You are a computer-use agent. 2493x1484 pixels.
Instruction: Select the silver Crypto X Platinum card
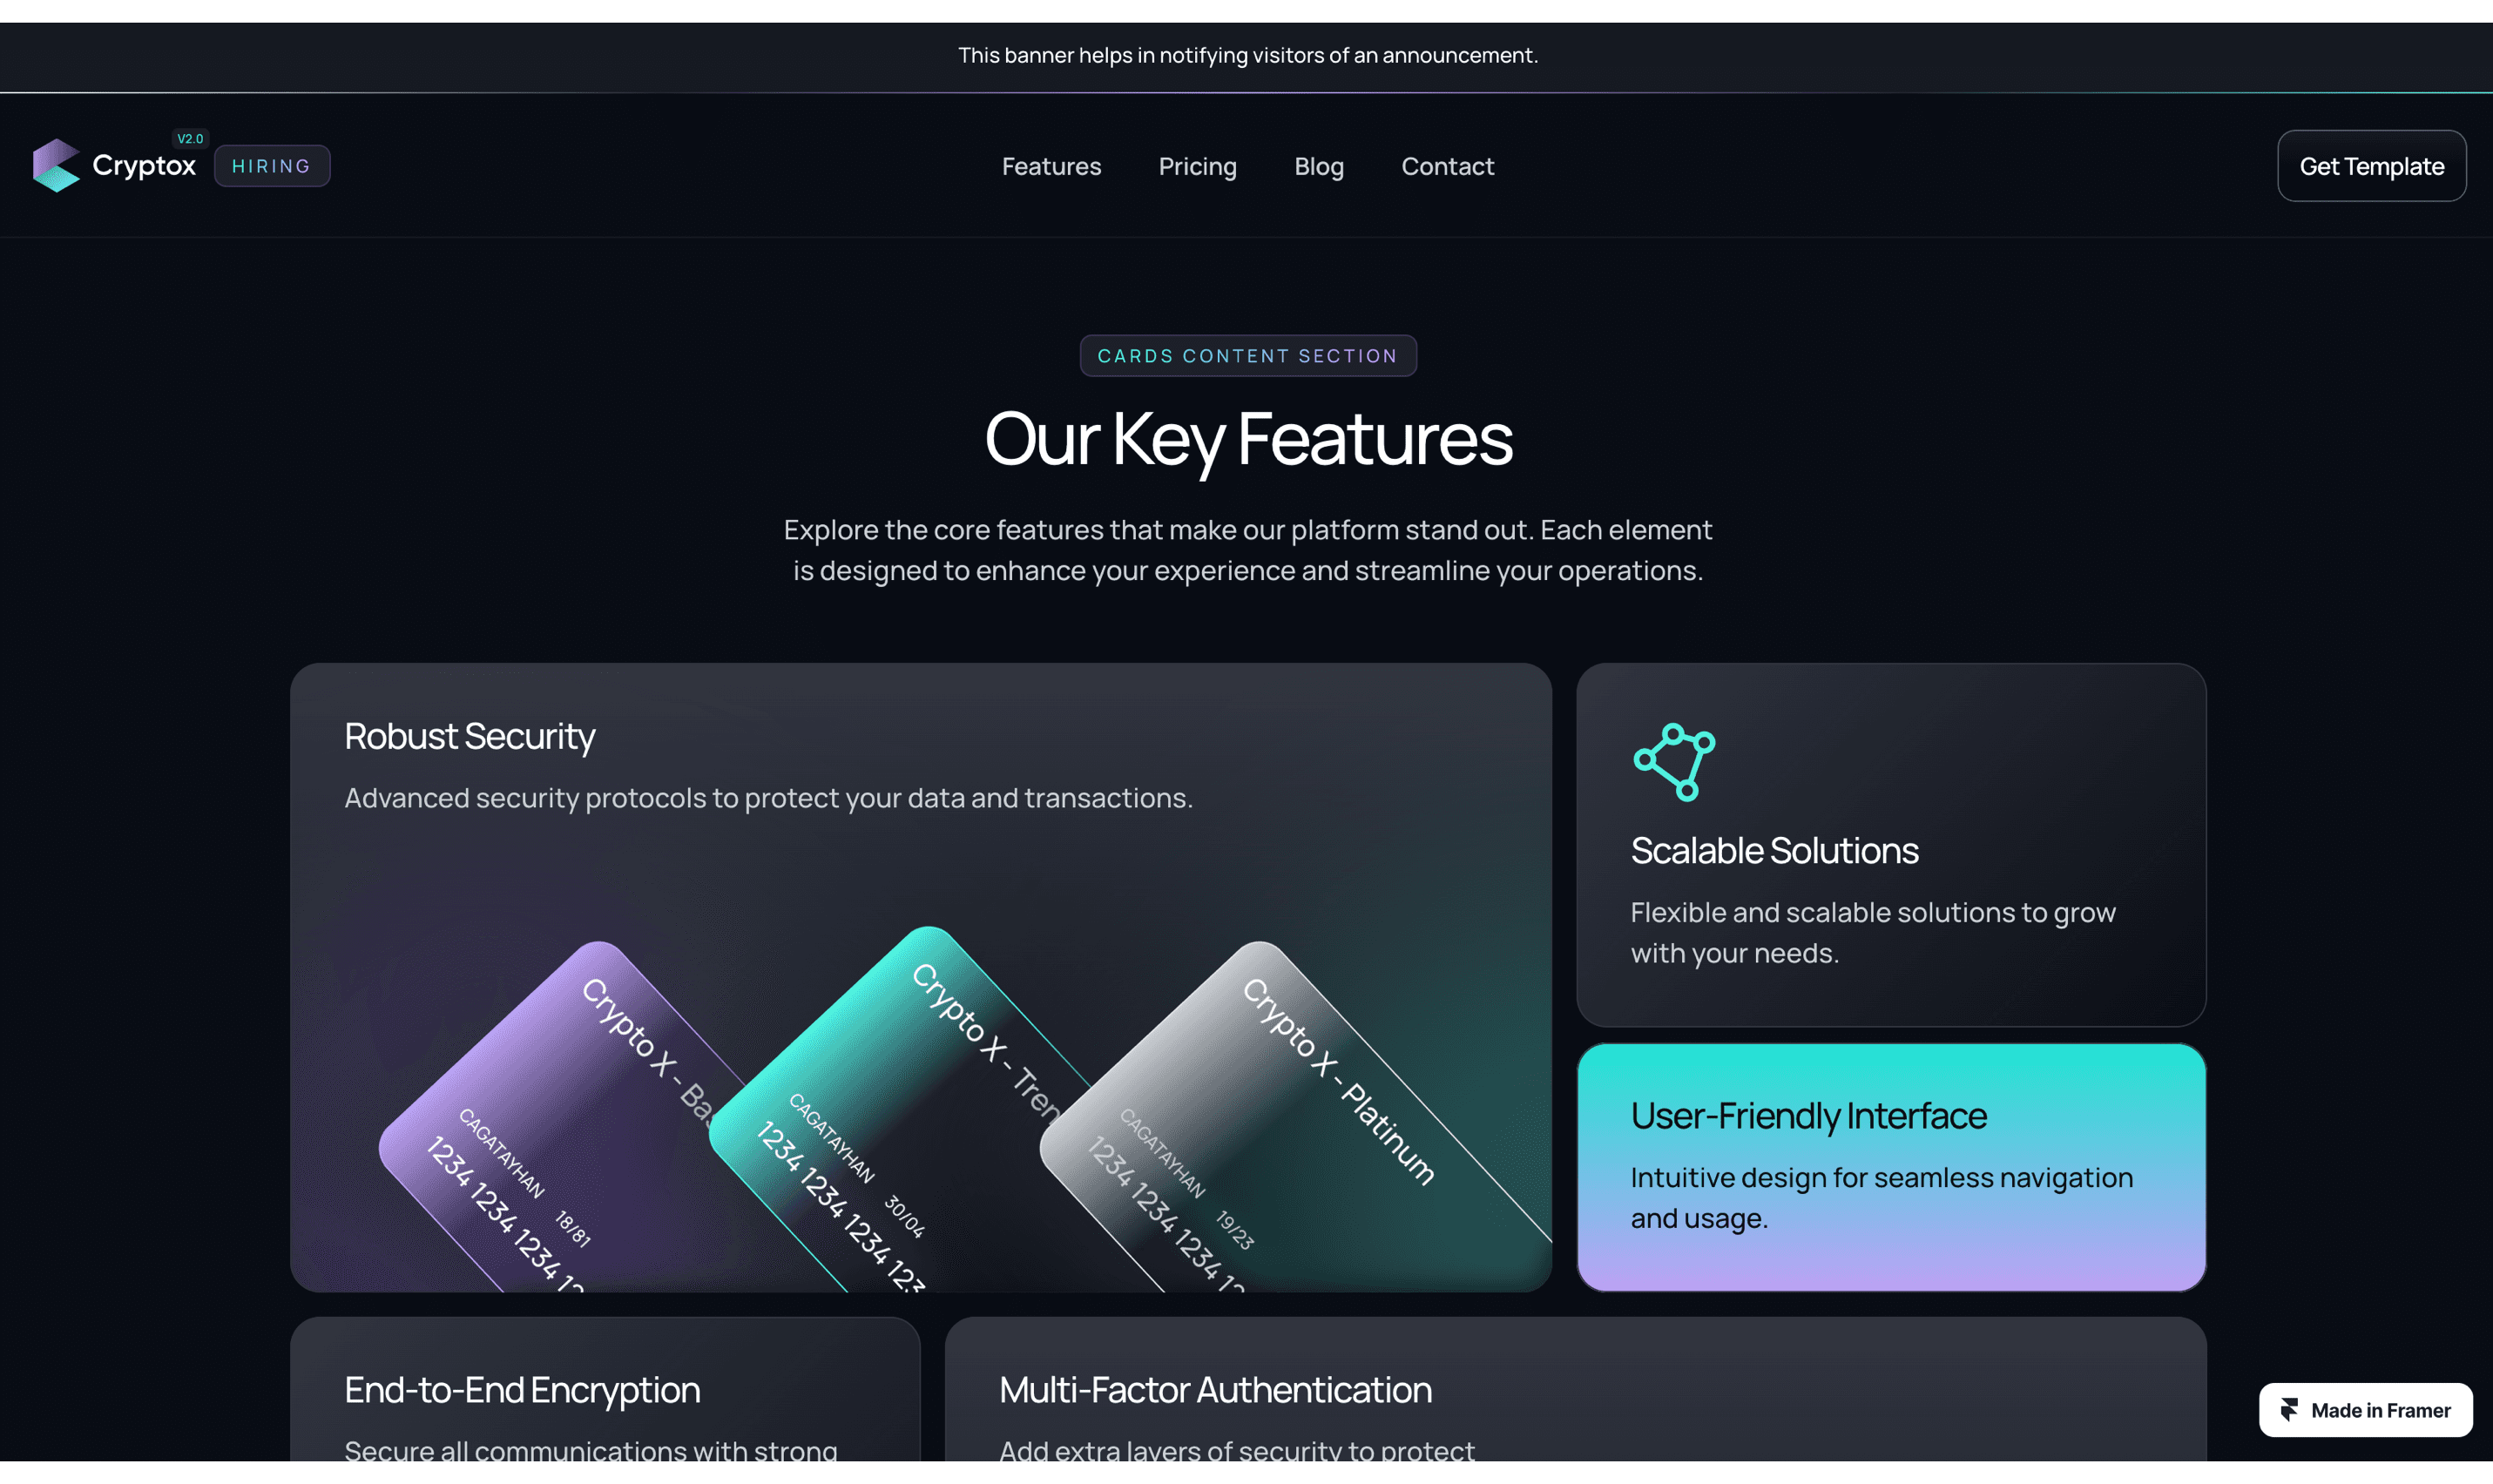pyautogui.click(x=1290, y=1120)
